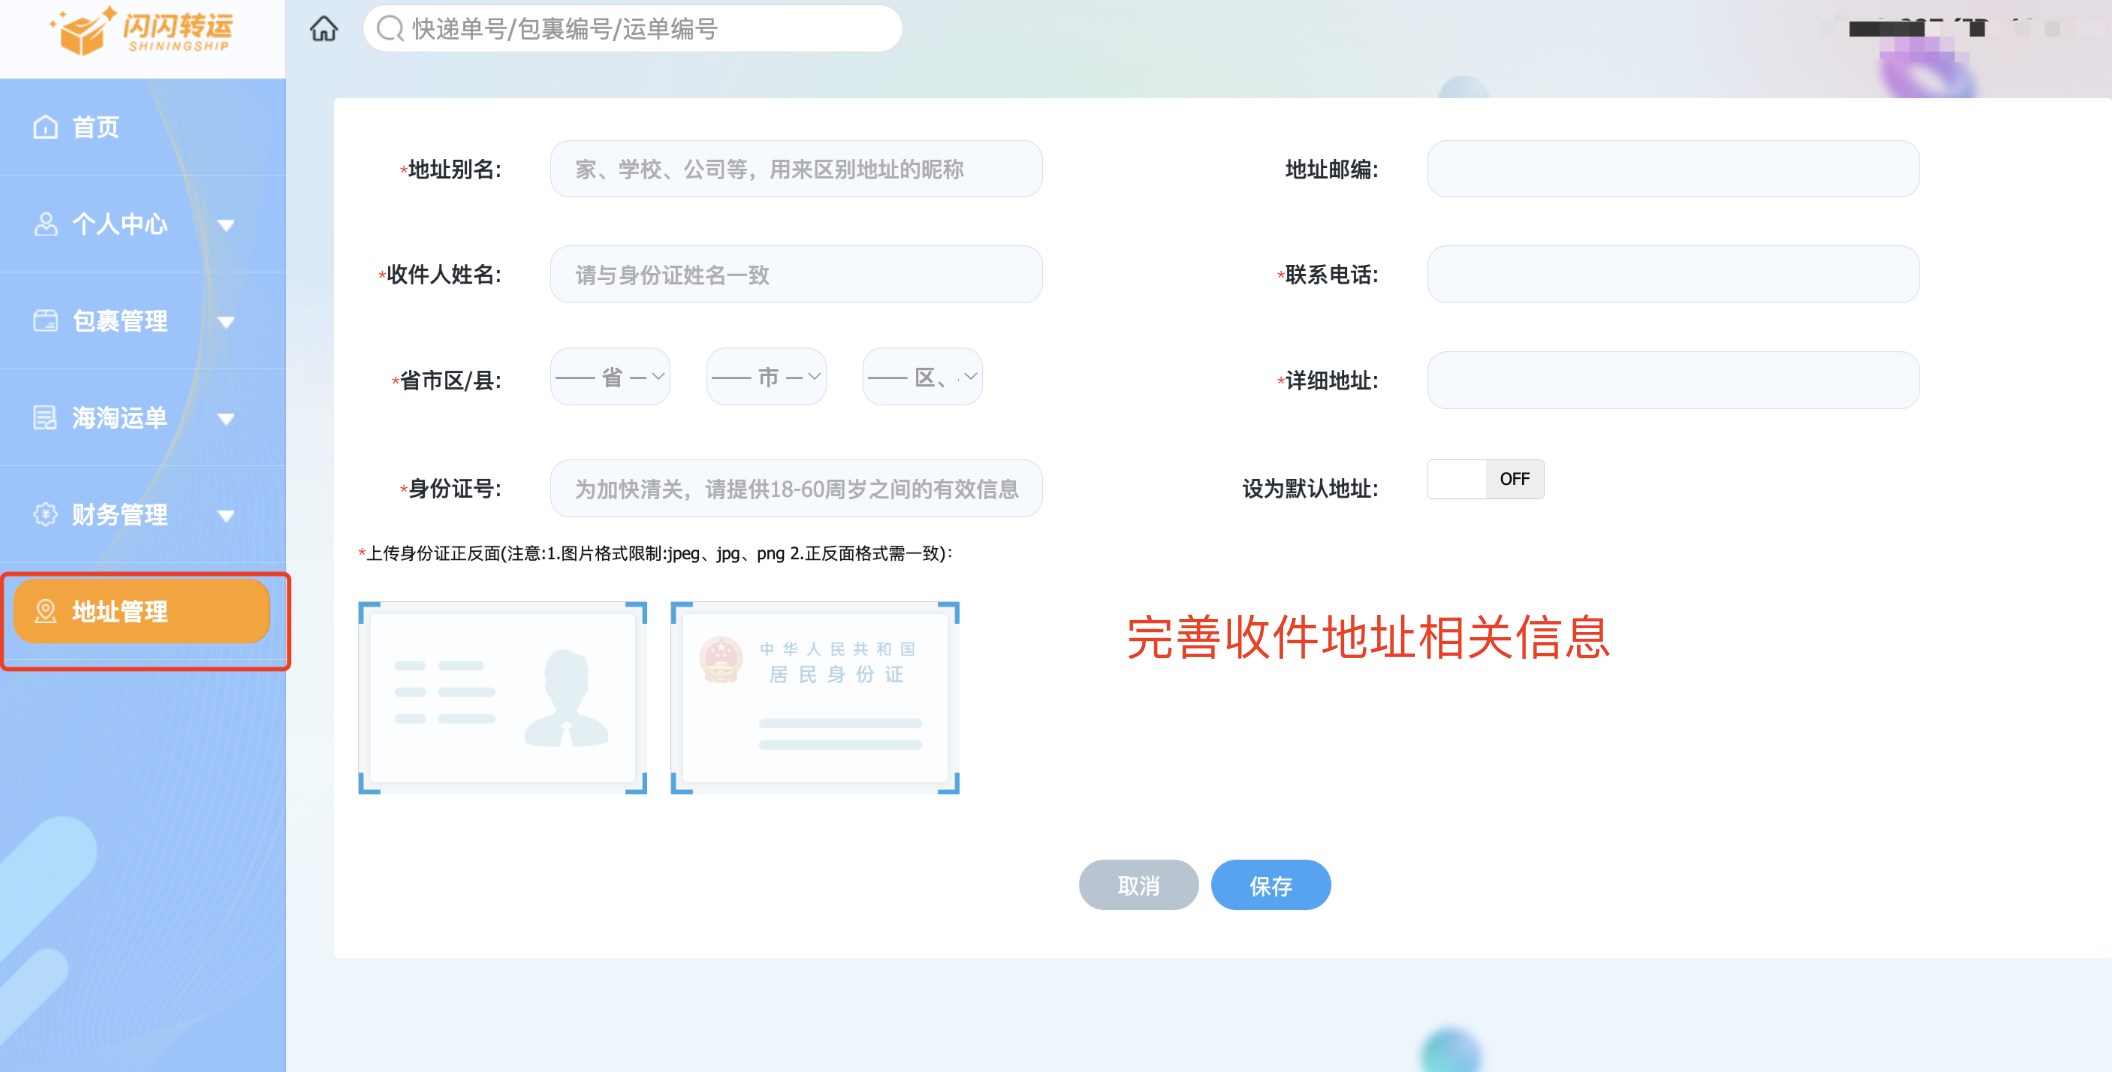Open the 省 province dropdown
Image resolution: width=2112 pixels, height=1072 pixels.
[610, 377]
